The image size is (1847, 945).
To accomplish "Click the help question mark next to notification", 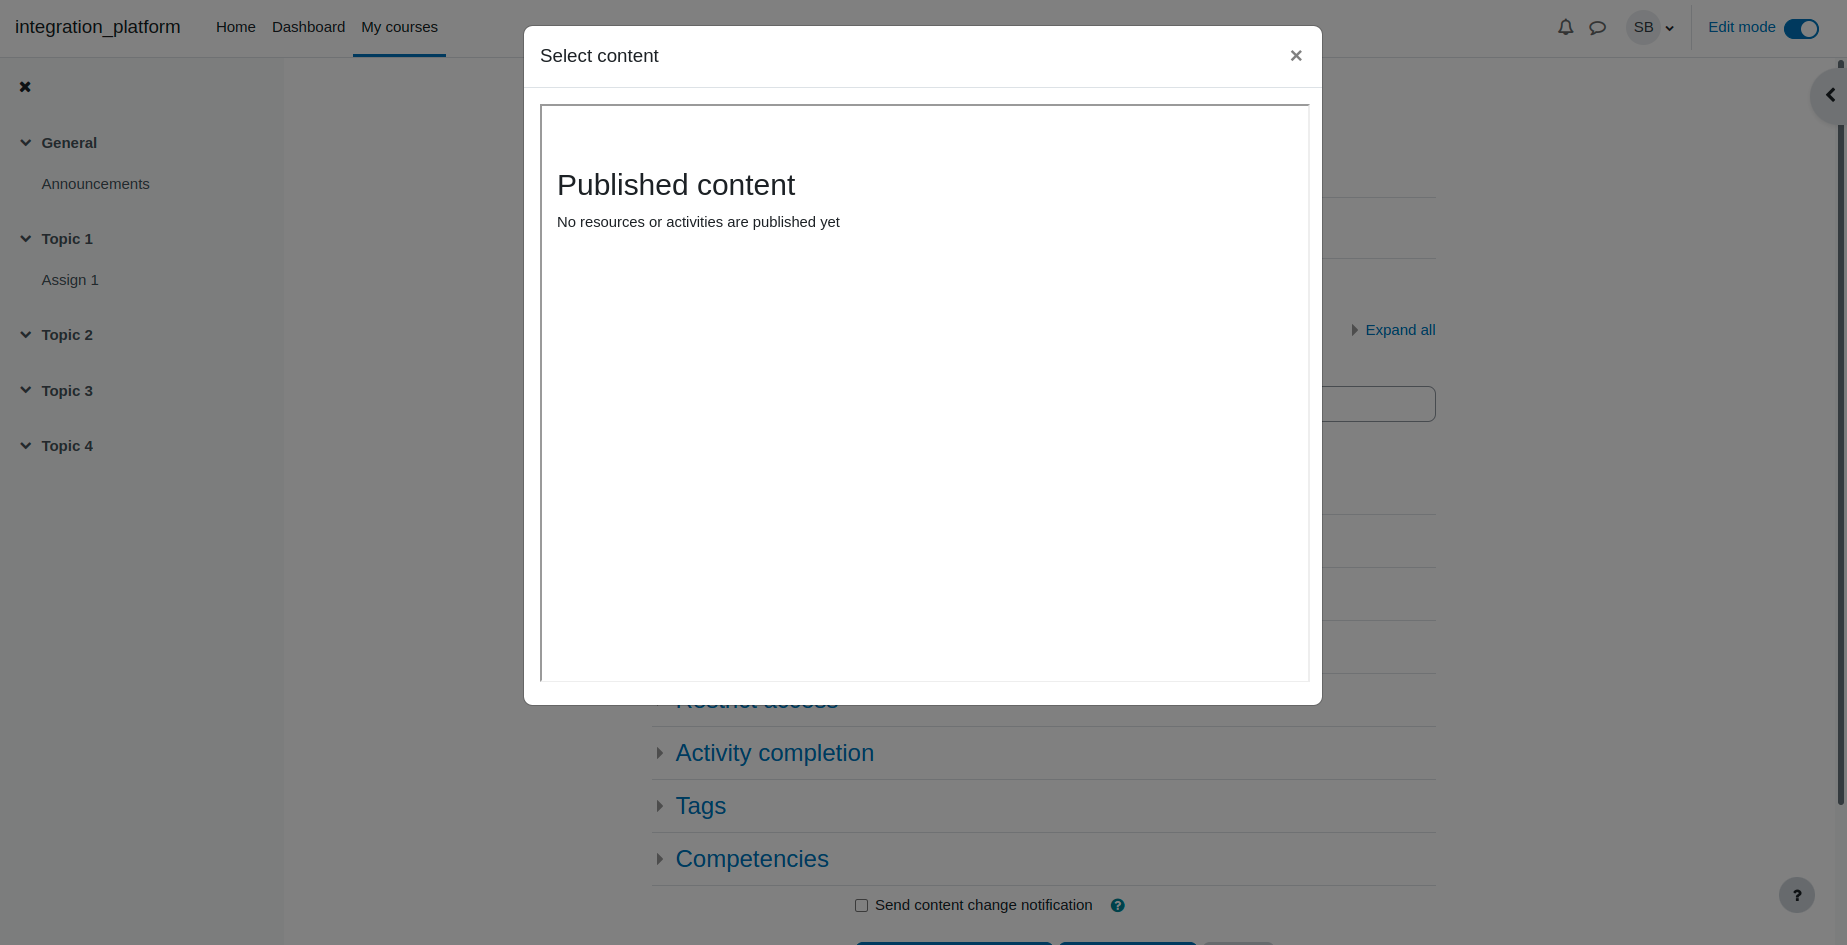I will click(1118, 905).
